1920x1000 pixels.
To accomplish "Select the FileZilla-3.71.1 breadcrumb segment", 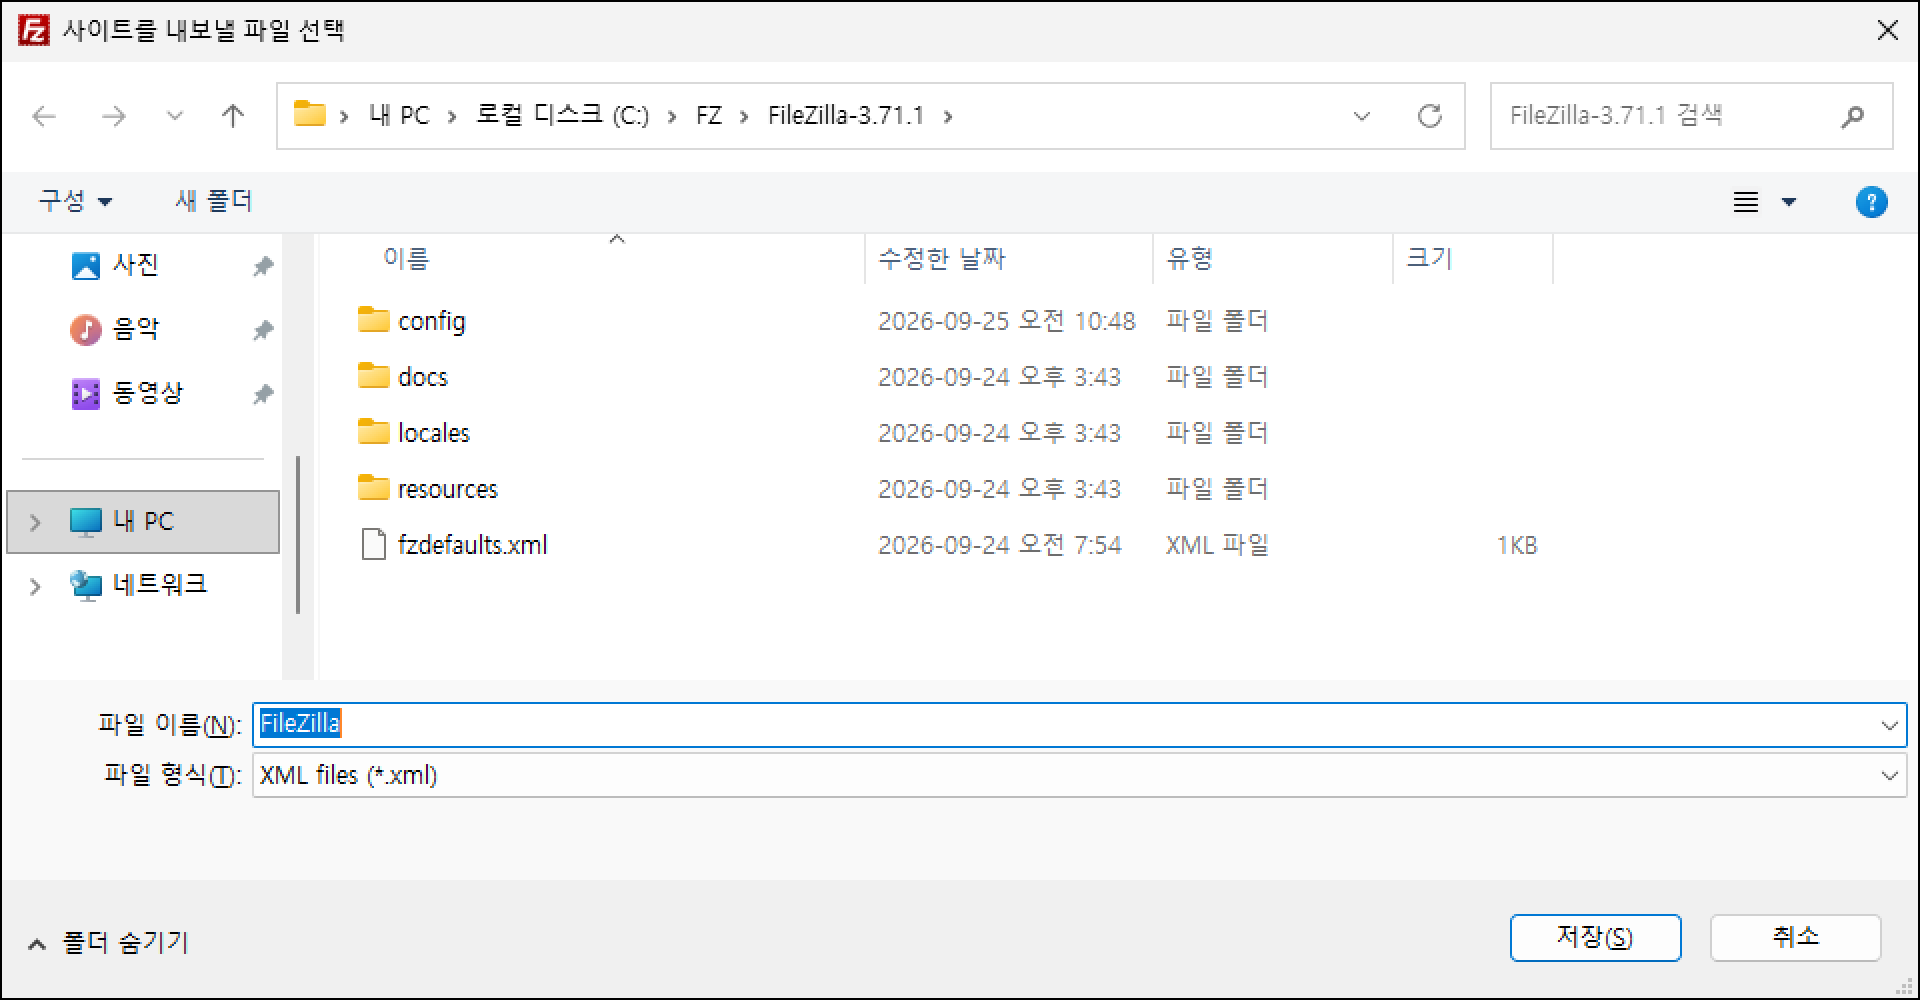I will point(846,116).
